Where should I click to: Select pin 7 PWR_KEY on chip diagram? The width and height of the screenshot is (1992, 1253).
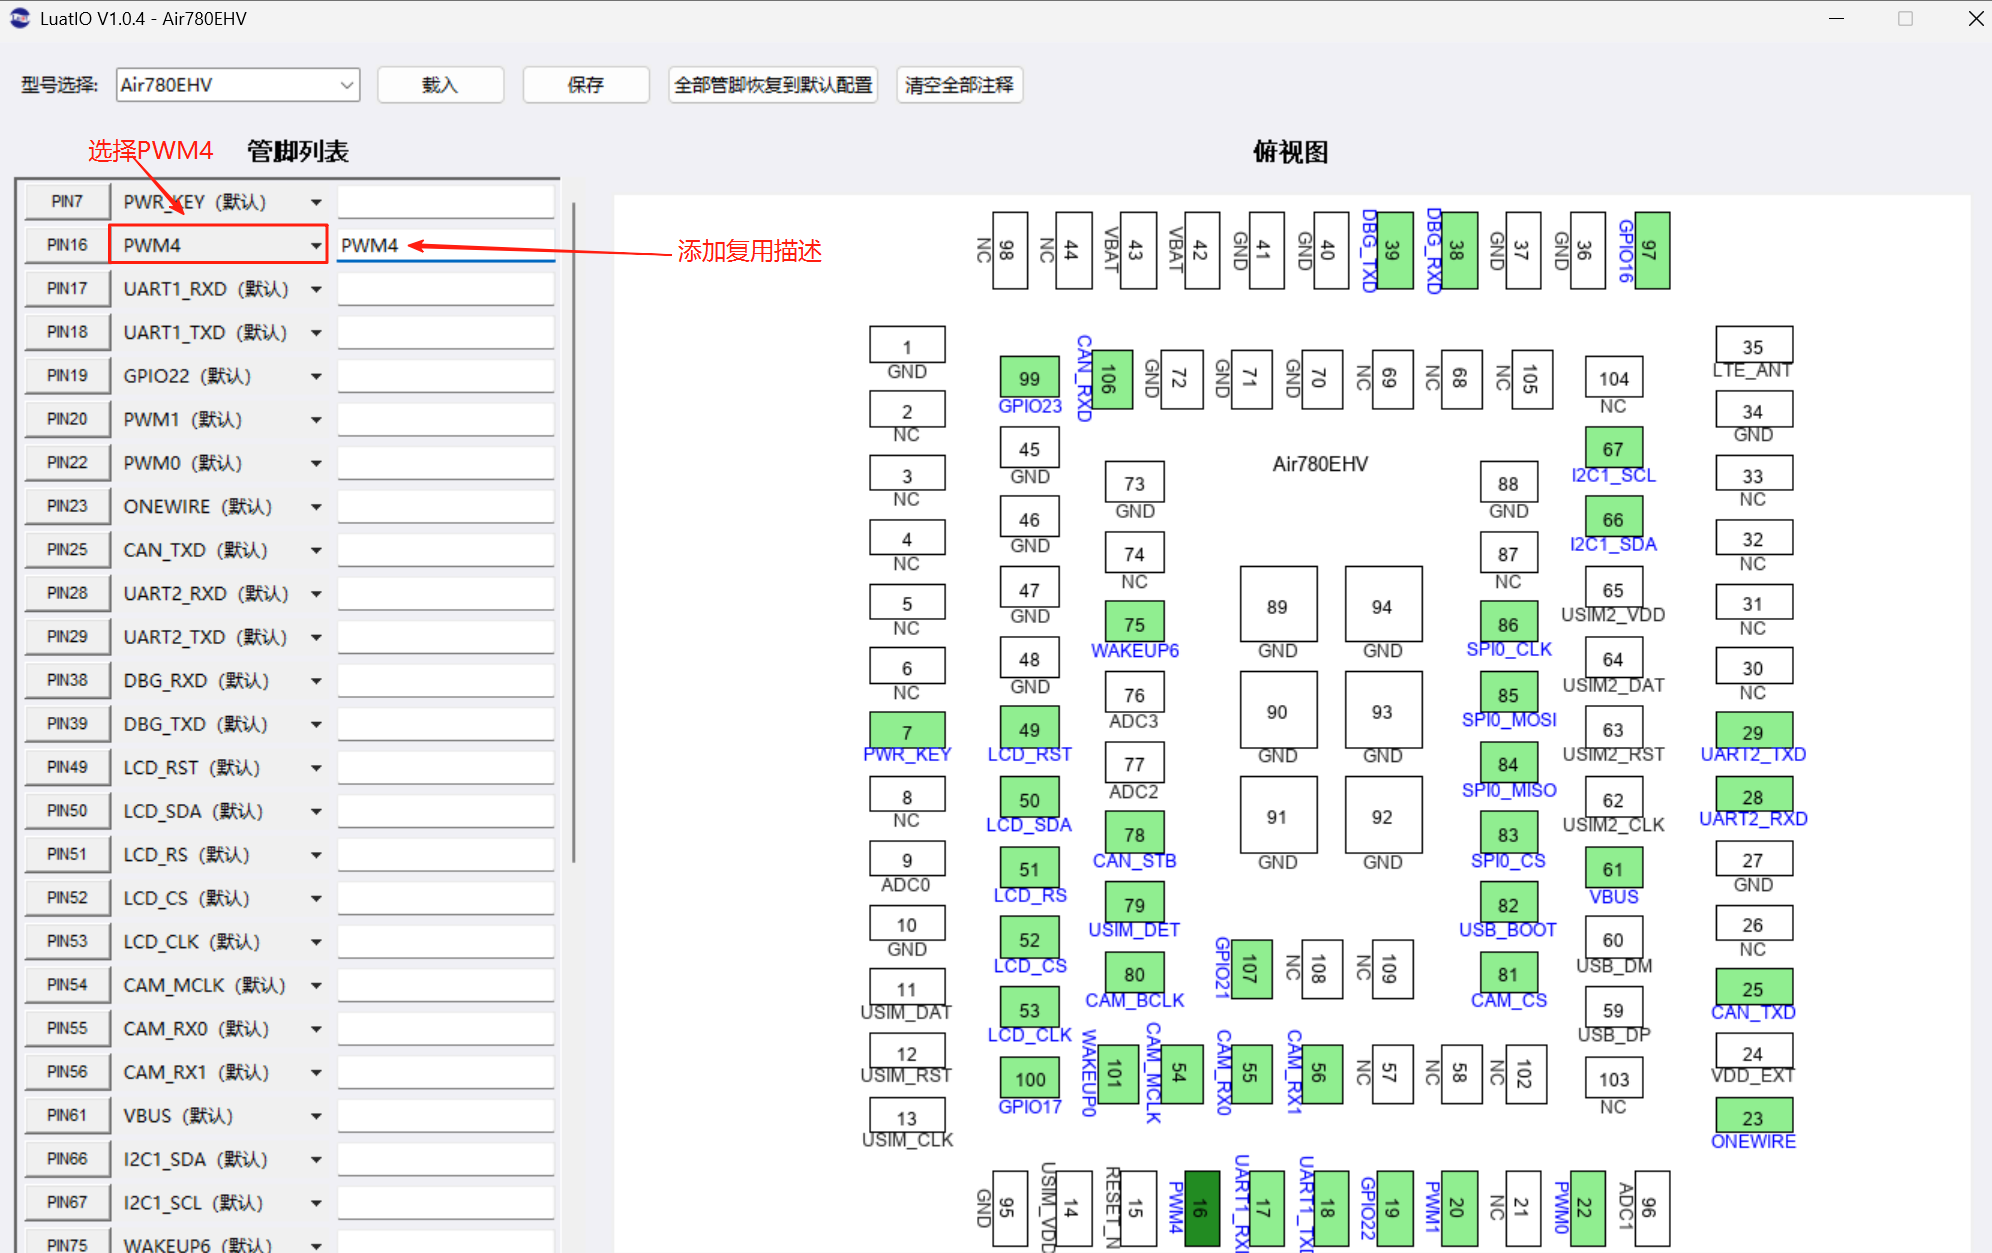[x=907, y=730]
